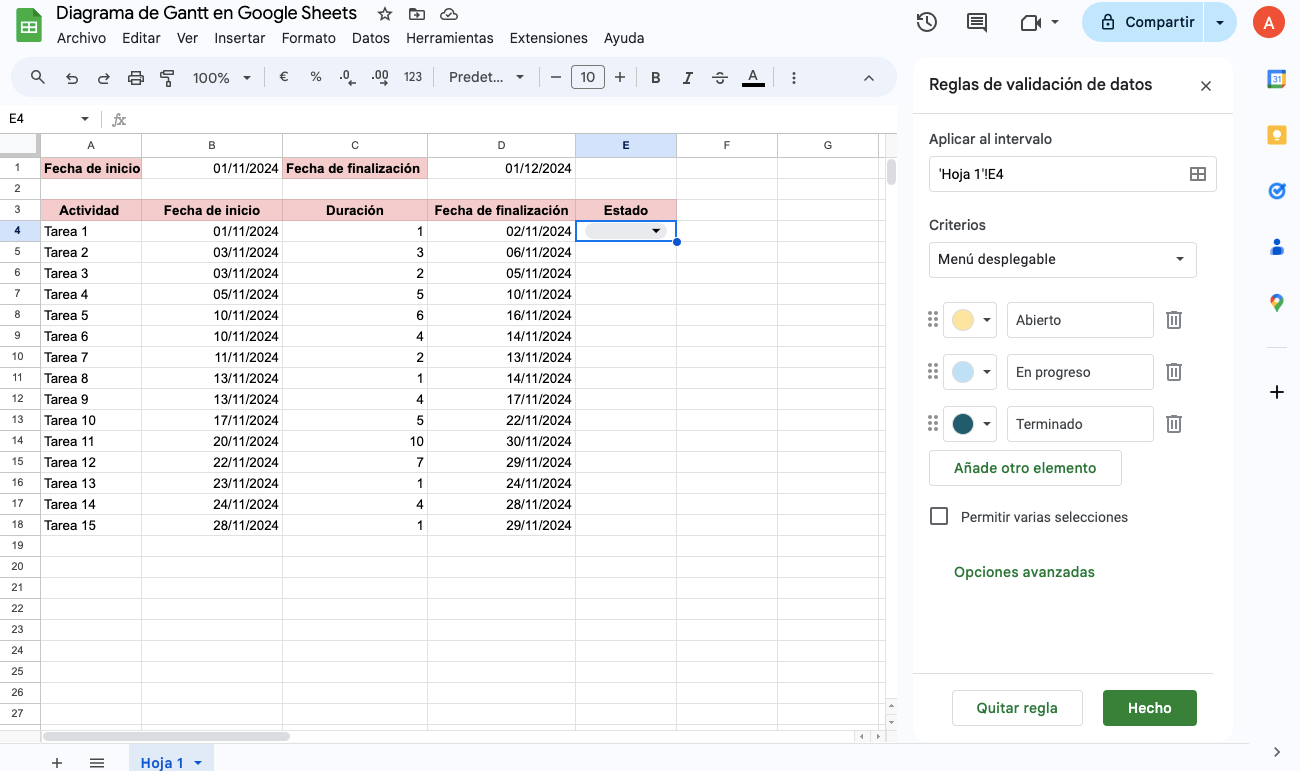Expand the Name box dropdown arrow

point(85,119)
